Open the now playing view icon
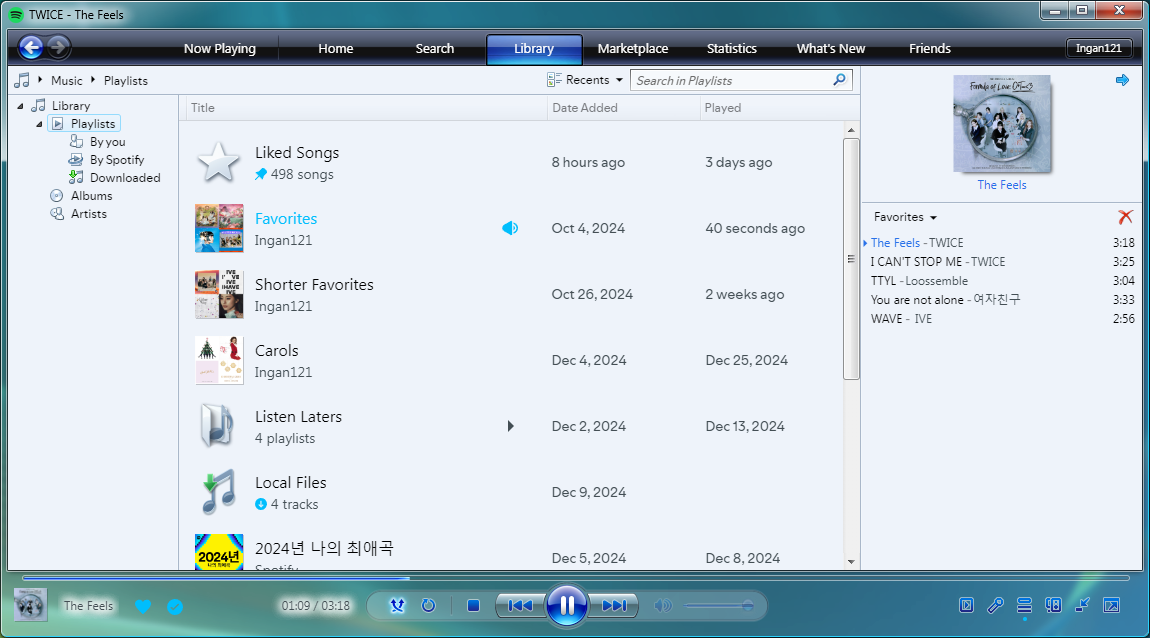 point(967,605)
